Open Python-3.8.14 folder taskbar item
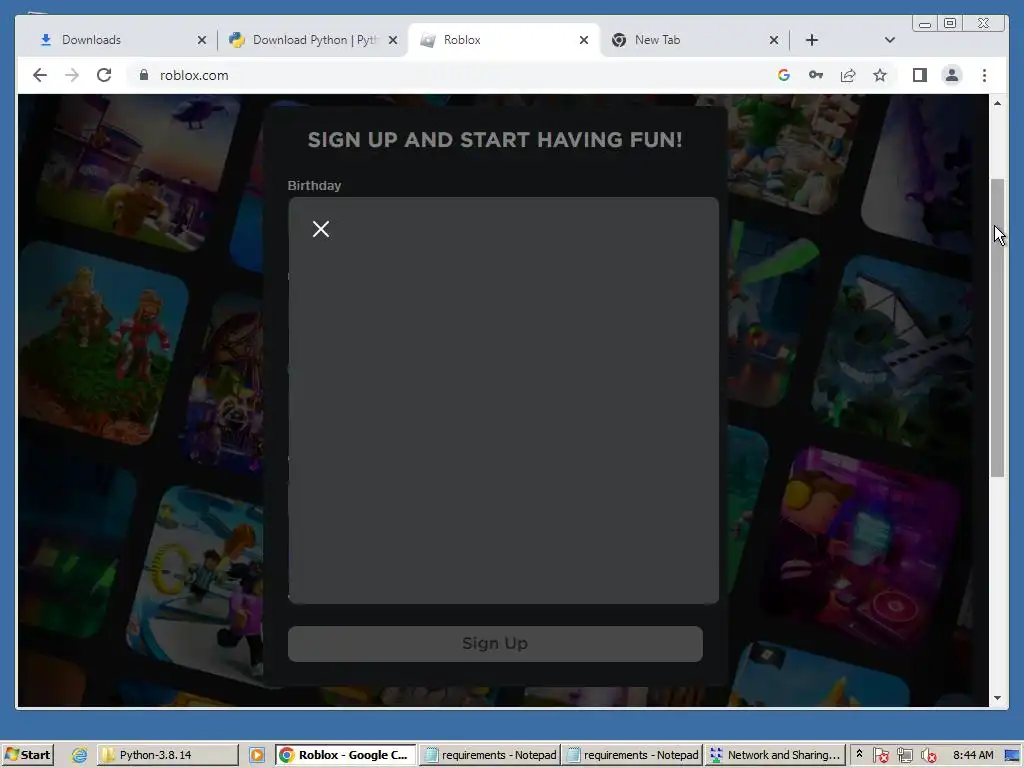1024x768 pixels. pos(168,755)
